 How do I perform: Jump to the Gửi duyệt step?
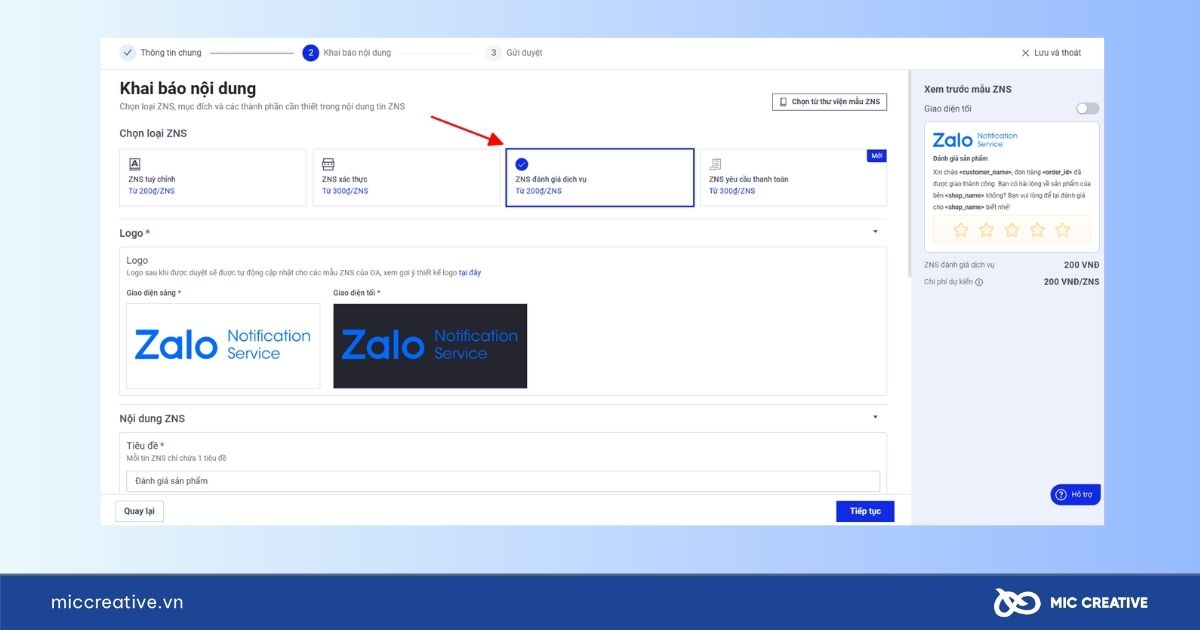(x=514, y=53)
